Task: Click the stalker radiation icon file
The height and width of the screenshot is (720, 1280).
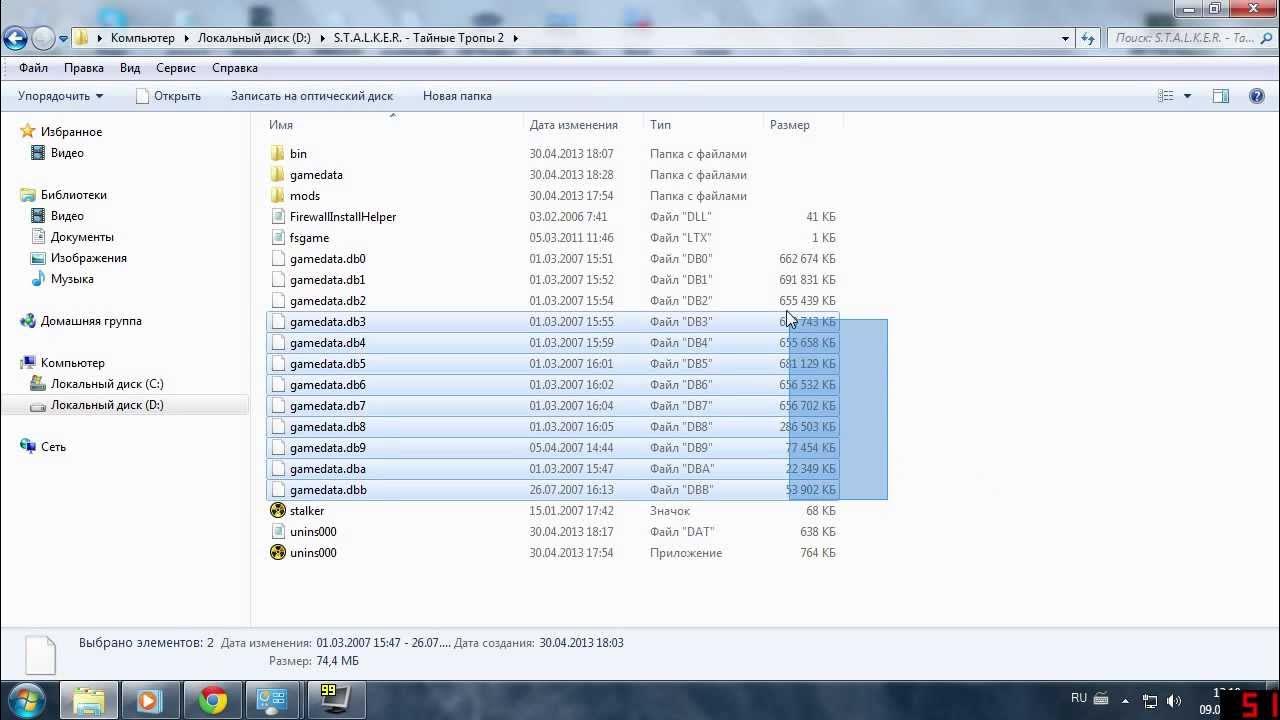Action: coord(278,511)
